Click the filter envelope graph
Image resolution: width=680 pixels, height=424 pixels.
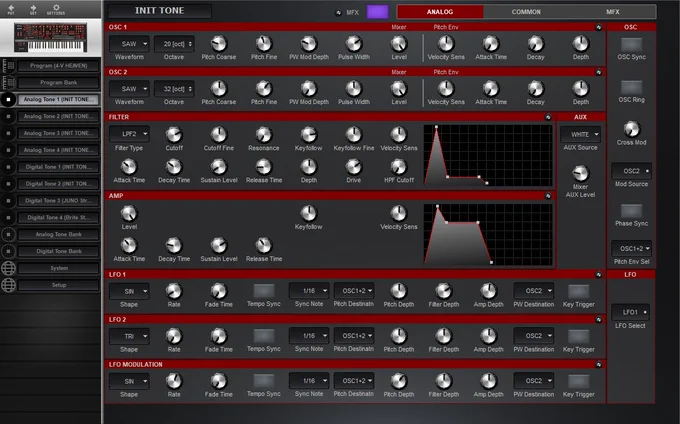pos(488,156)
